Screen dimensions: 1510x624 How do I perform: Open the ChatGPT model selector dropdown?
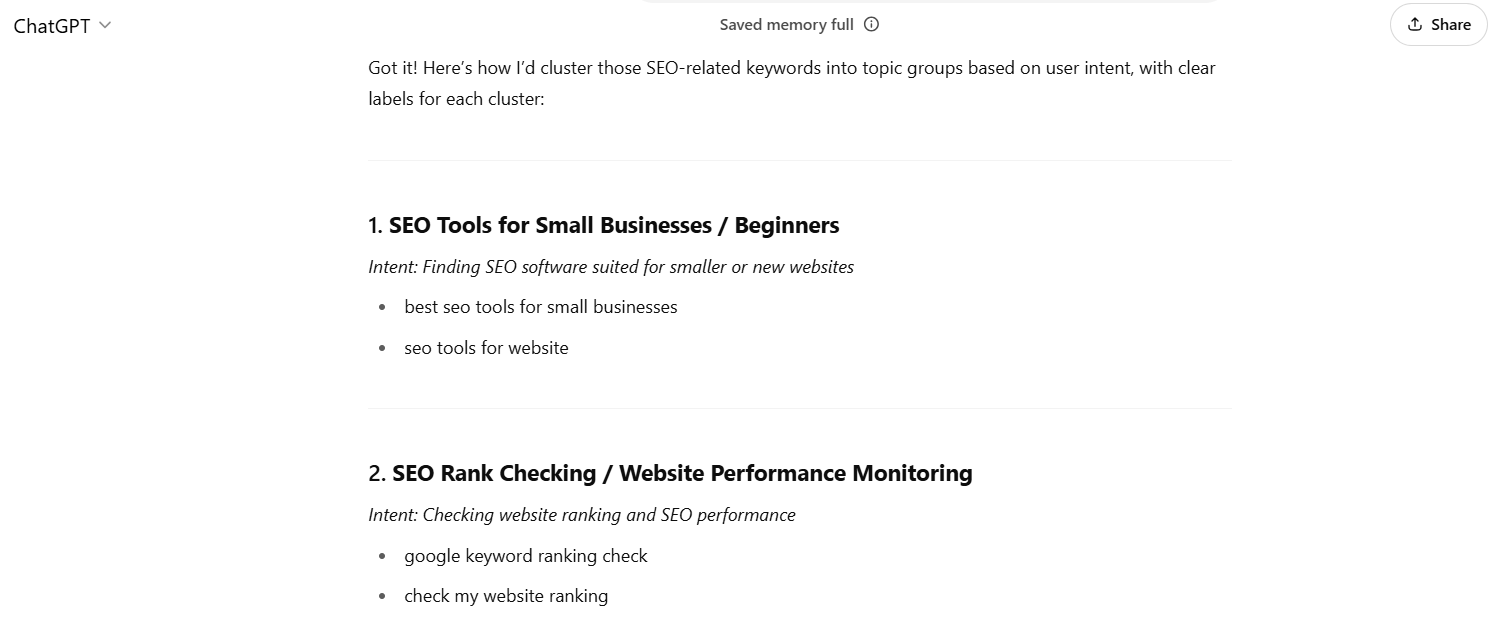(63, 25)
